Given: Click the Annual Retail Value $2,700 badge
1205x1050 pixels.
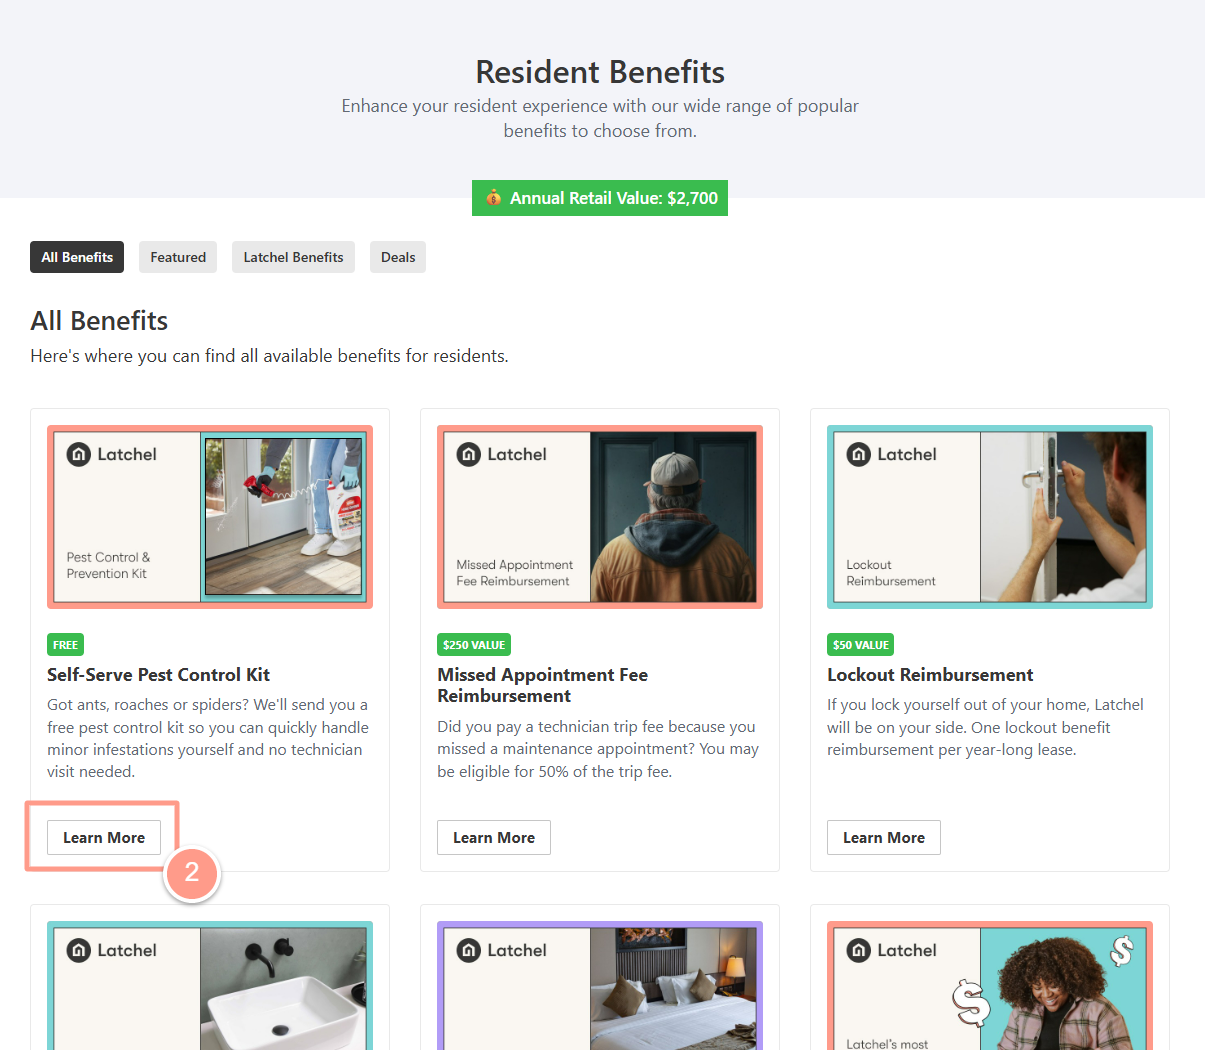Looking at the screenshot, I should tap(600, 198).
